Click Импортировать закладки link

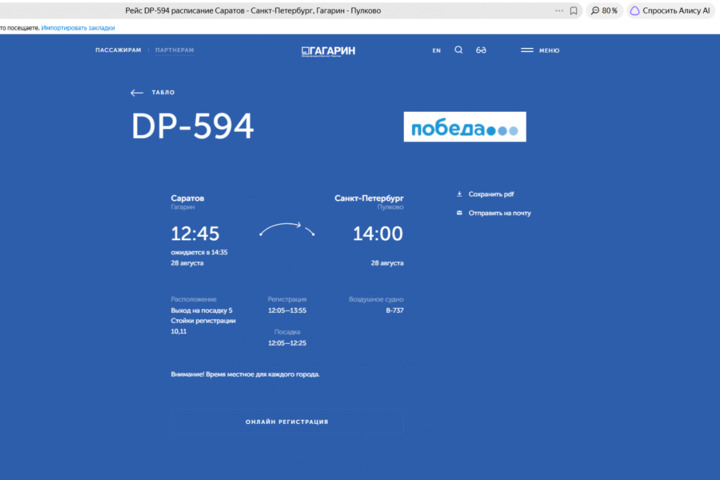[x=78, y=28]
